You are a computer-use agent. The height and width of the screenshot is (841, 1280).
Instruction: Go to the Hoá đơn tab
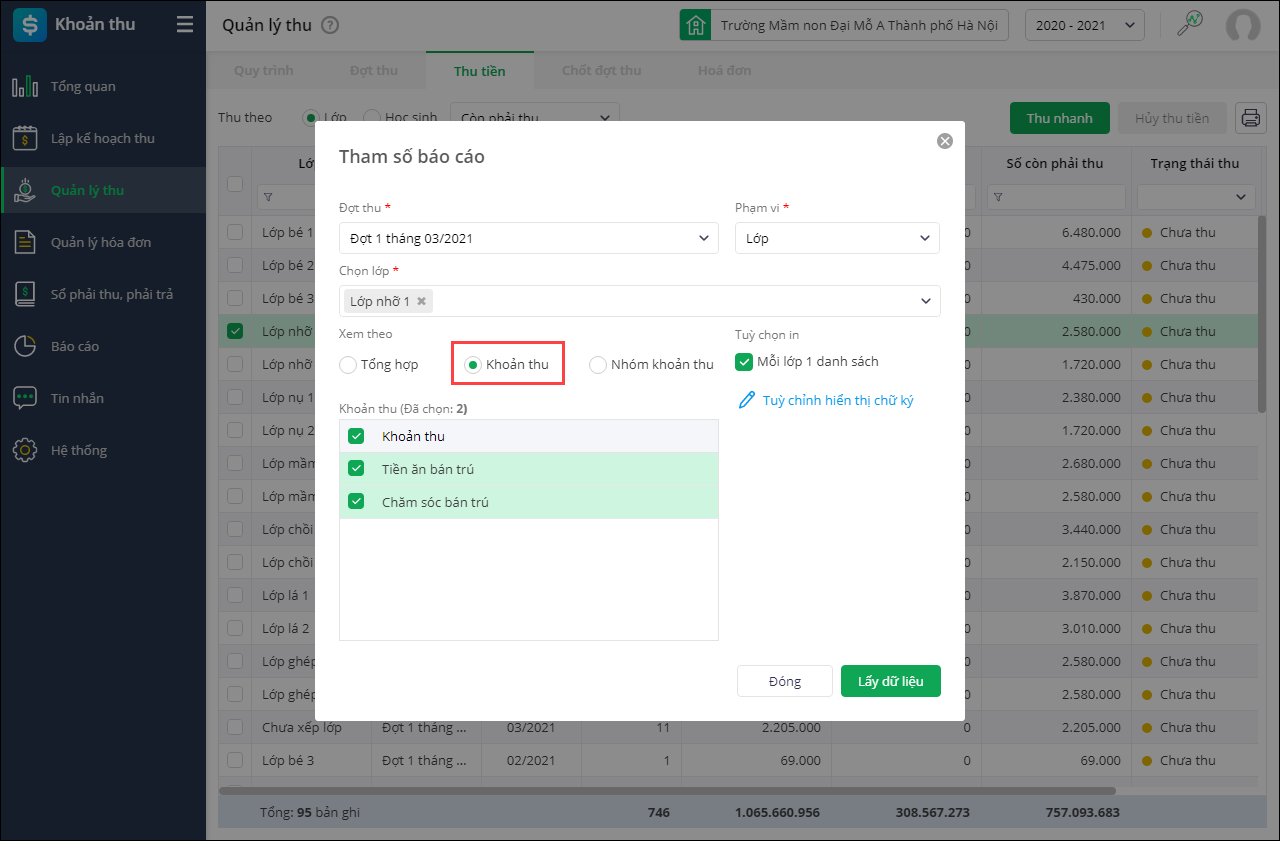724,71
